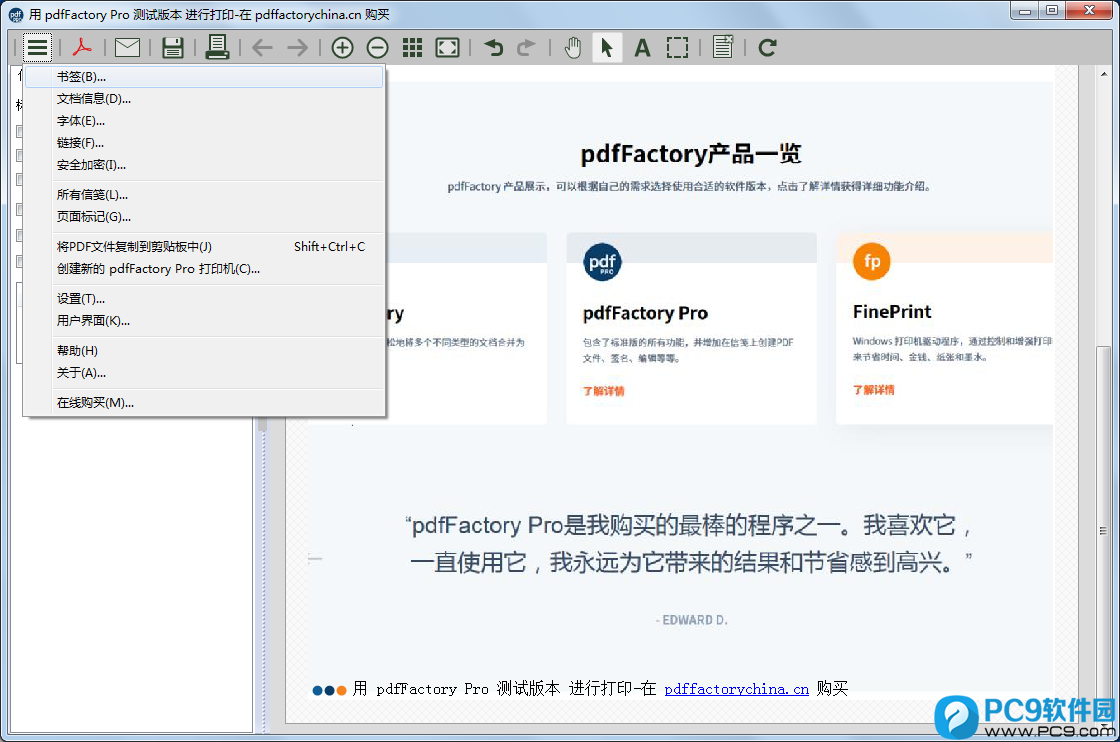Select the marquee selection tool
This screenshot has height=742, width=1120.
click(x=677, y=48)
